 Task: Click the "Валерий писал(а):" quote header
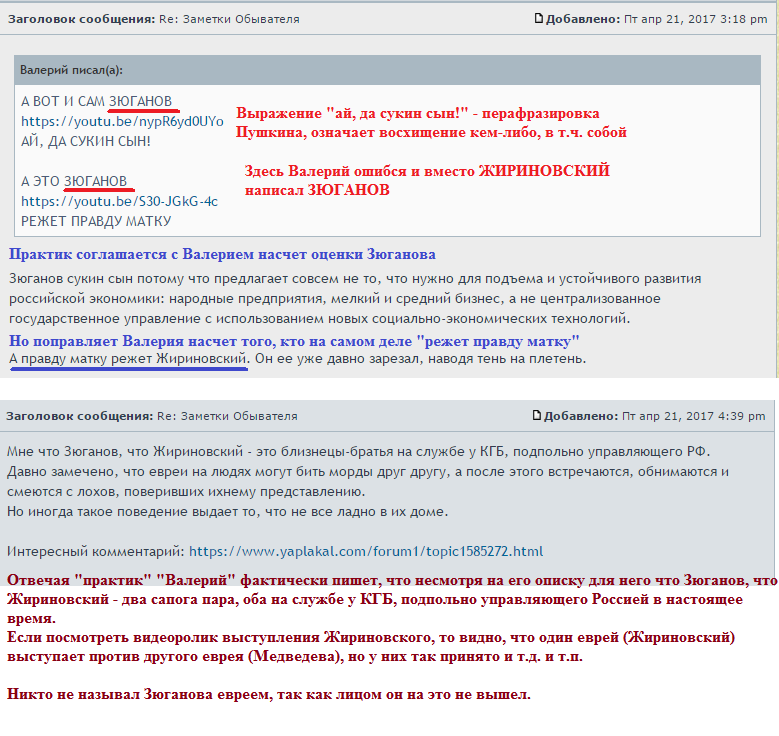point(388,70)
